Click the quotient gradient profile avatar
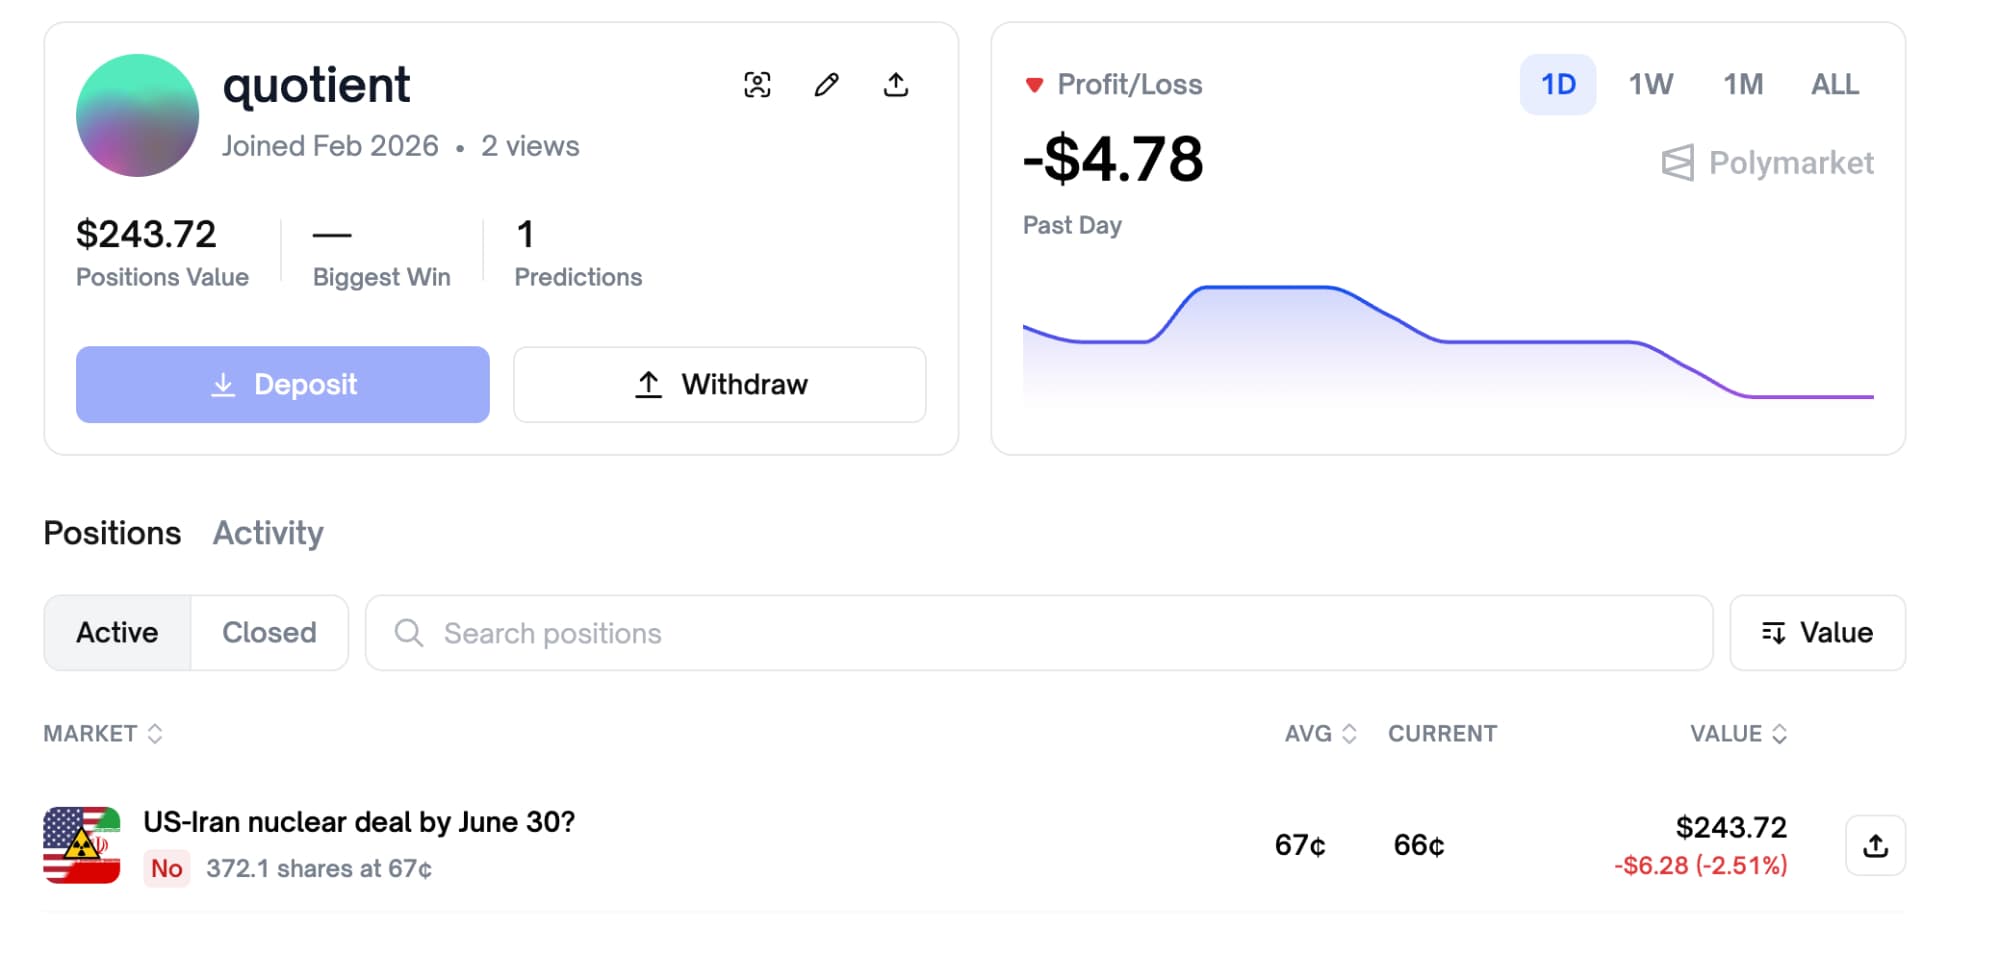The height and width of the screenshot is (979, 2000). click(x=137, y=116)
